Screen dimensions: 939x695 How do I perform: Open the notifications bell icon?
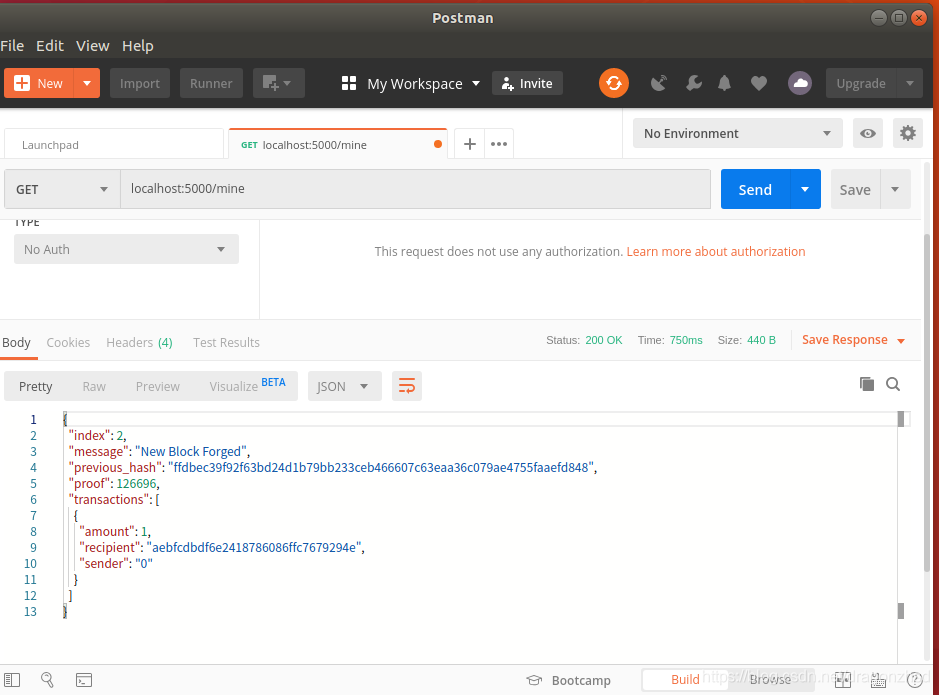click(725, 83)
